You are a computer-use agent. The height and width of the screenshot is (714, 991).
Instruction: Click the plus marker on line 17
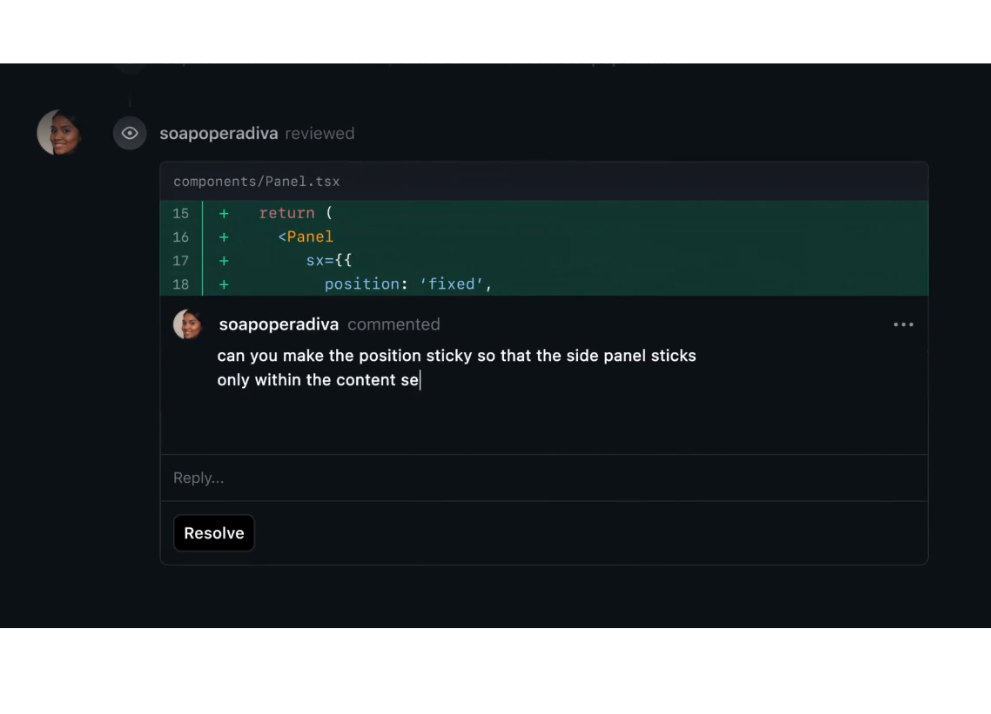coord(224,260)
